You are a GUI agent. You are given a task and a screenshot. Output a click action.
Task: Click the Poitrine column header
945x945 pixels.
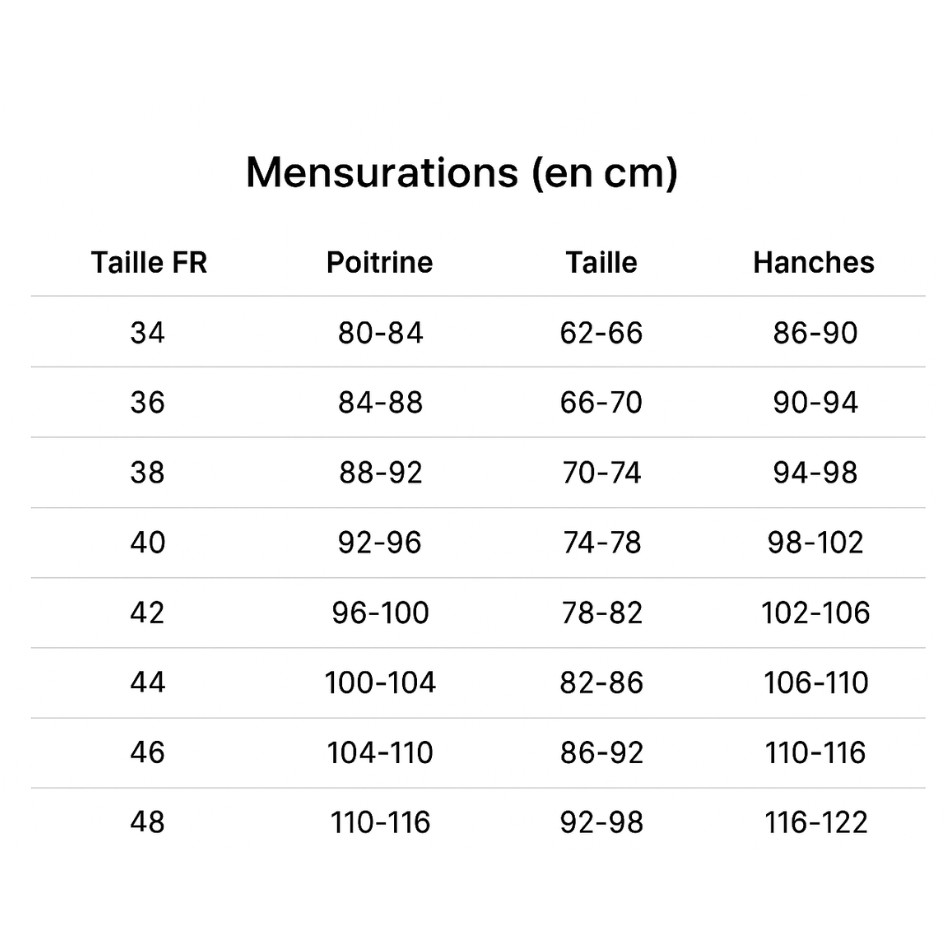[379, 263]
